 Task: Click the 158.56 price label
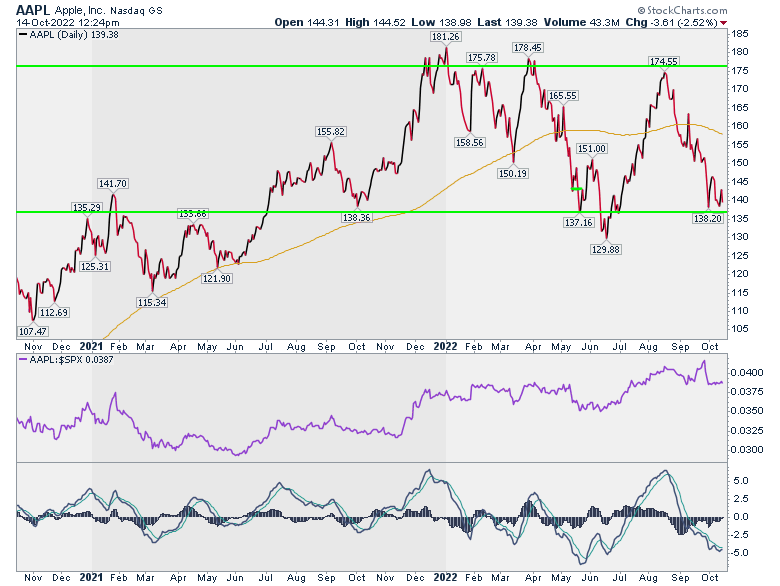tap(469, 143)
